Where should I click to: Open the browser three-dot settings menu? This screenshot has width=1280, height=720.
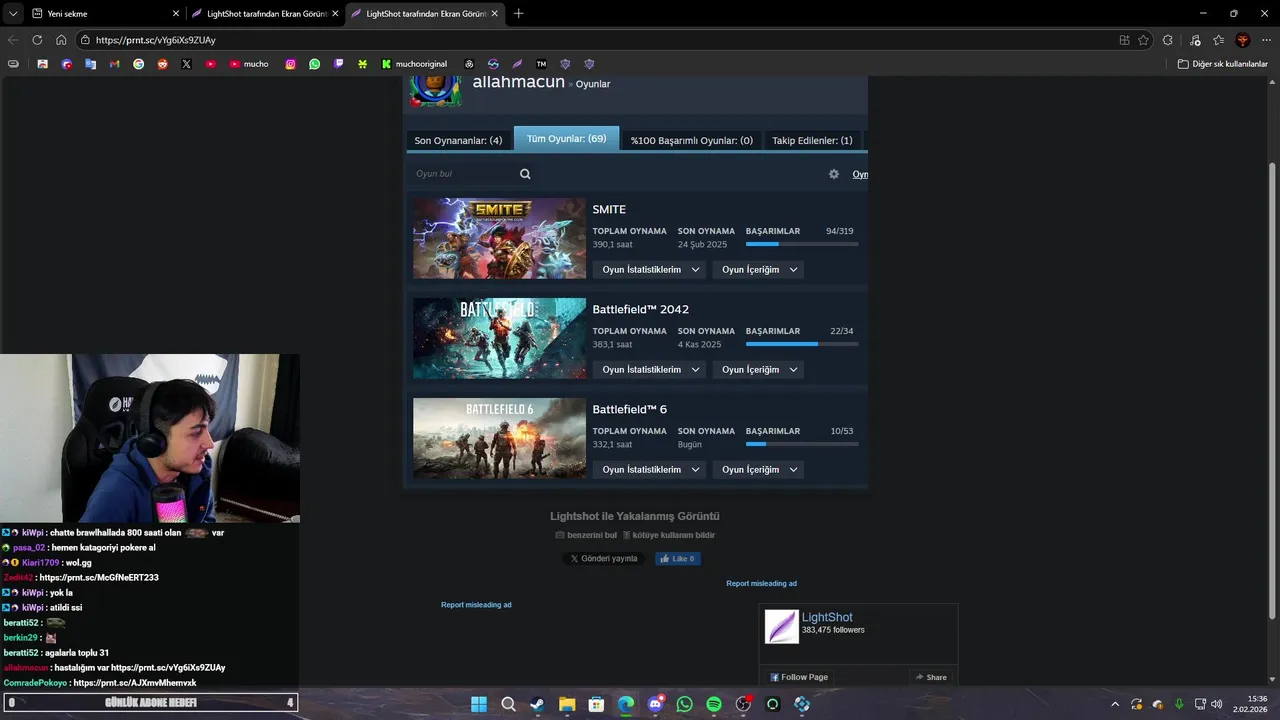point(1267,40)
